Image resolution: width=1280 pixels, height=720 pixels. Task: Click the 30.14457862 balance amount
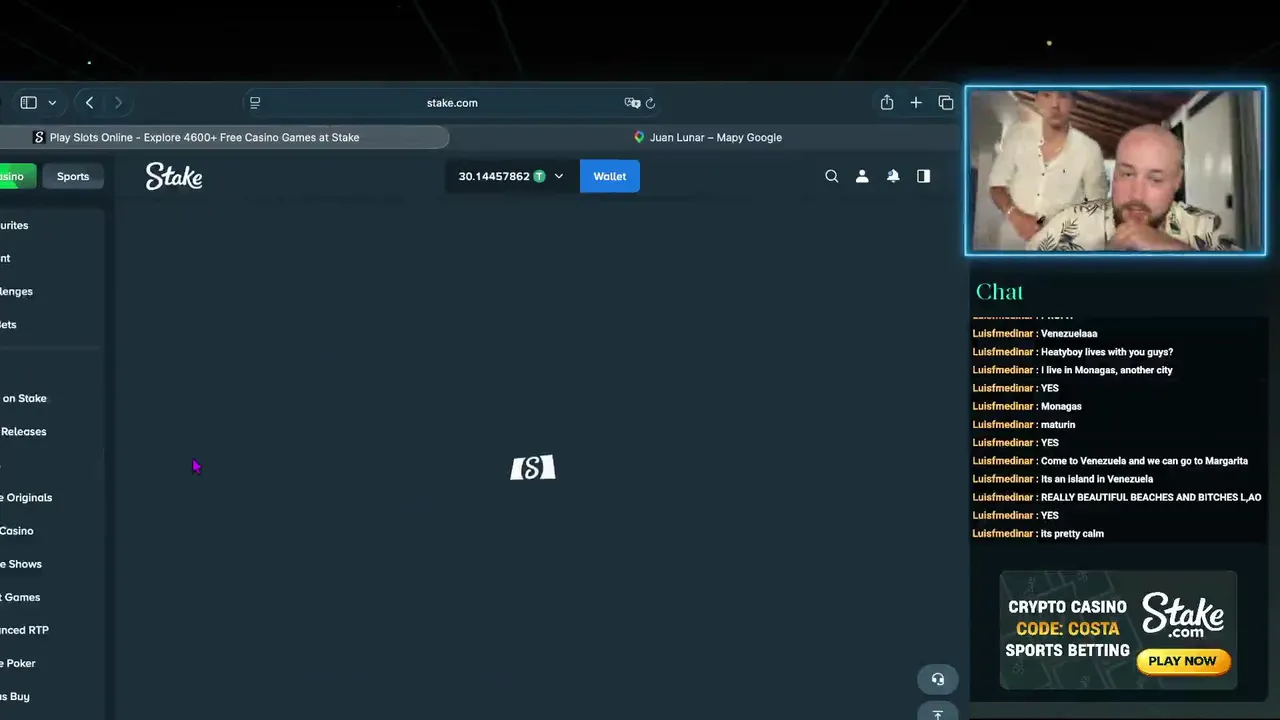point(494,176)
